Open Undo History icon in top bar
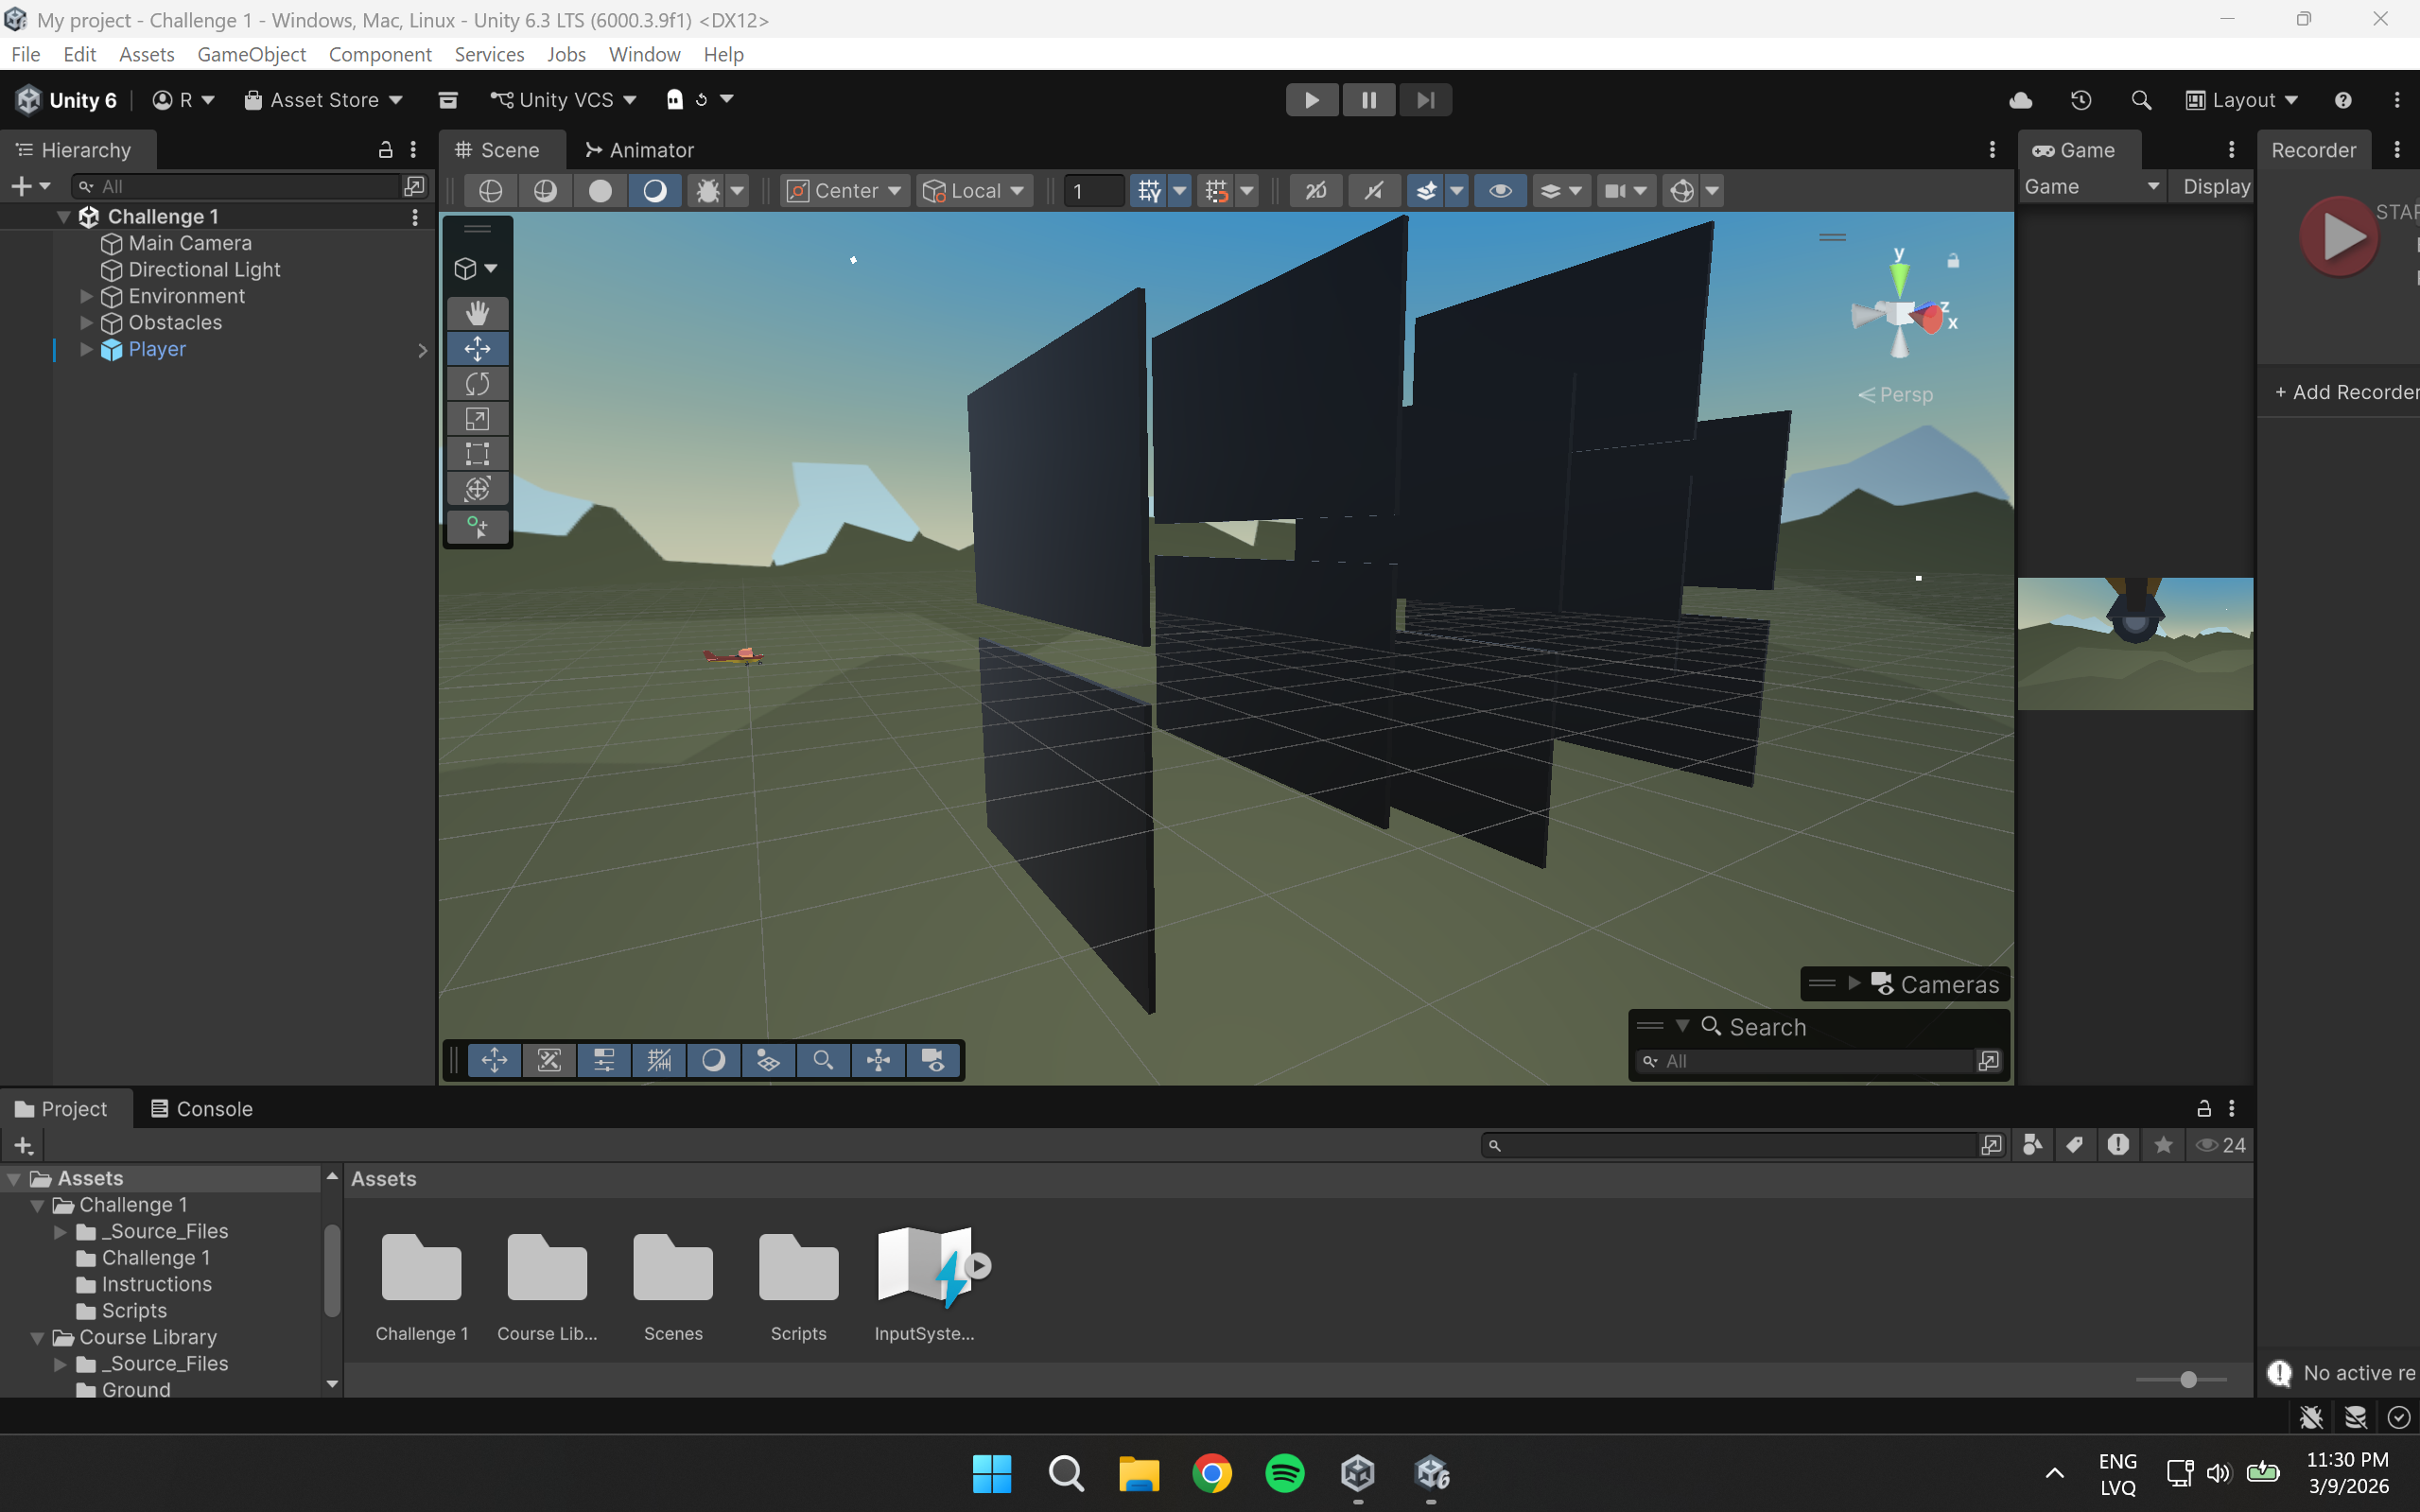This screenshot has width=2420, height=1512. (2080, 100)
